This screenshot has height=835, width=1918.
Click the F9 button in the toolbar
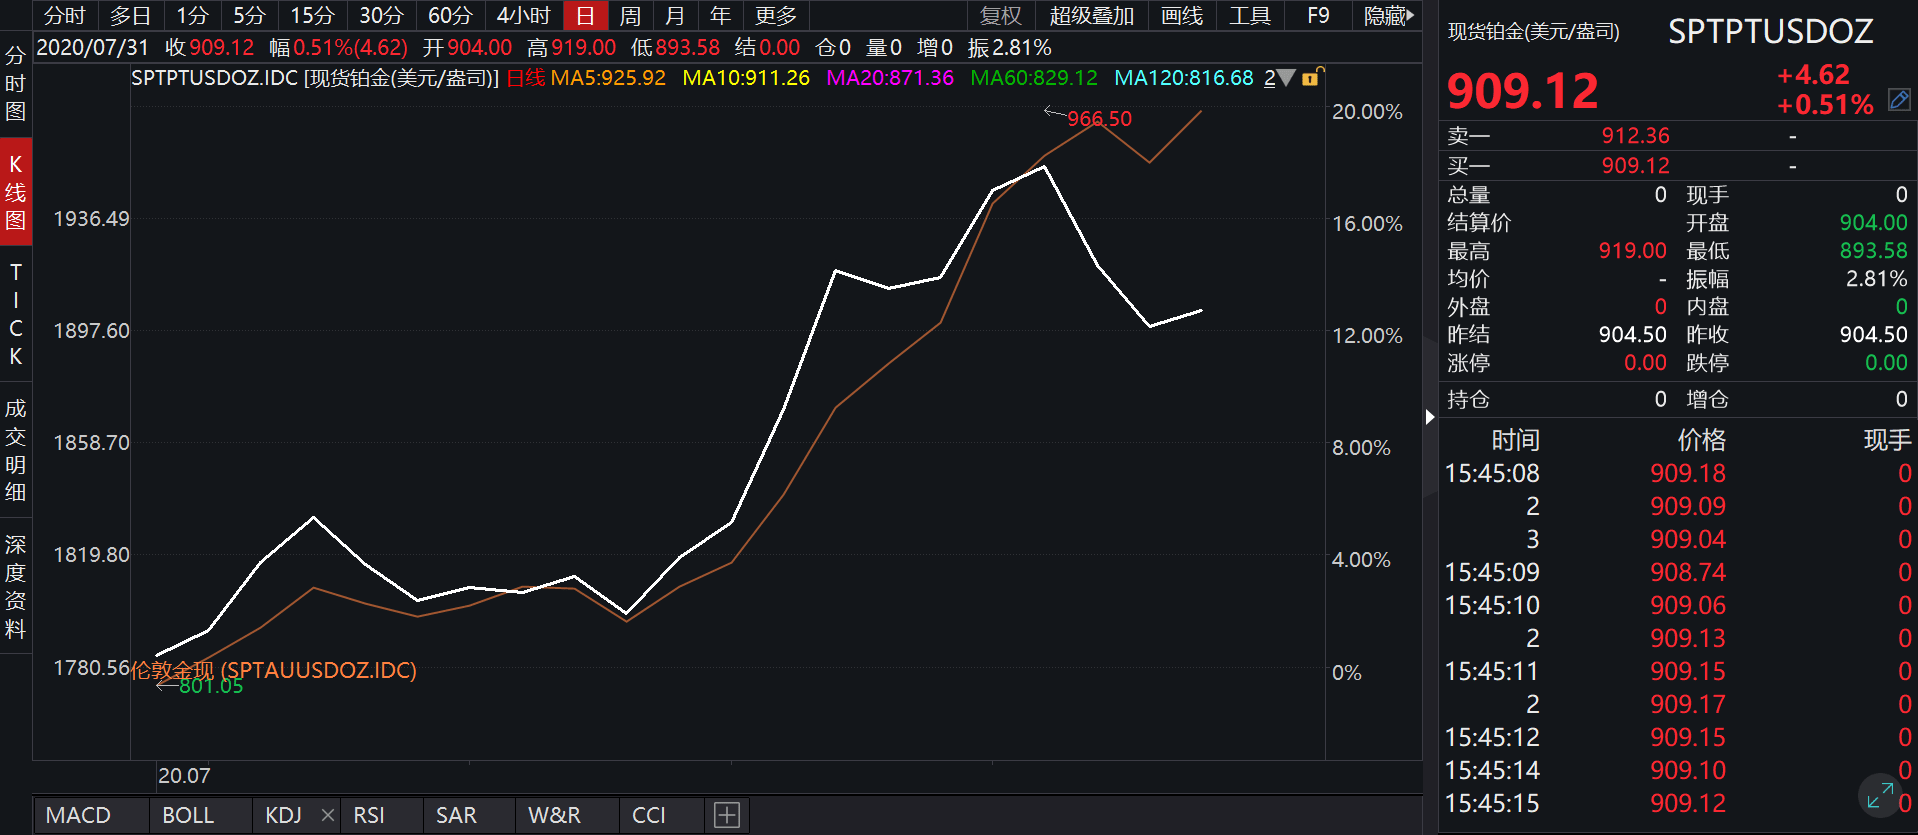(x=1318, y=16)
